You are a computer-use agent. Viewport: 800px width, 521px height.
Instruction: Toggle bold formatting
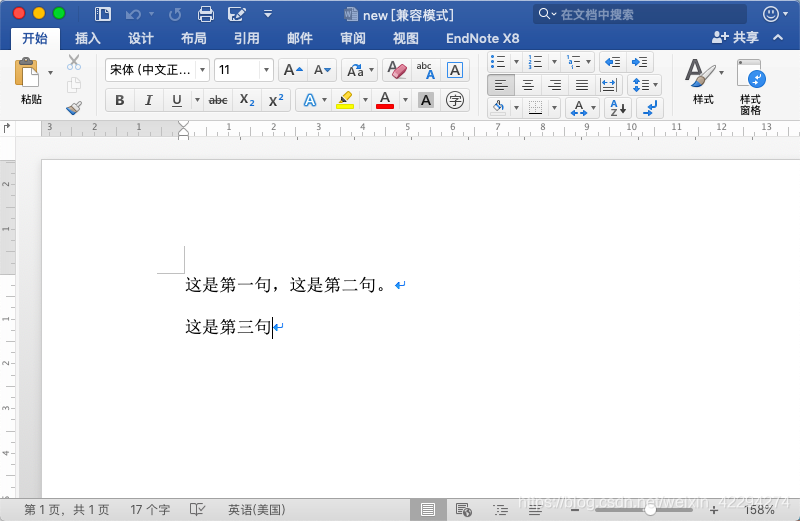pos(120,101)
